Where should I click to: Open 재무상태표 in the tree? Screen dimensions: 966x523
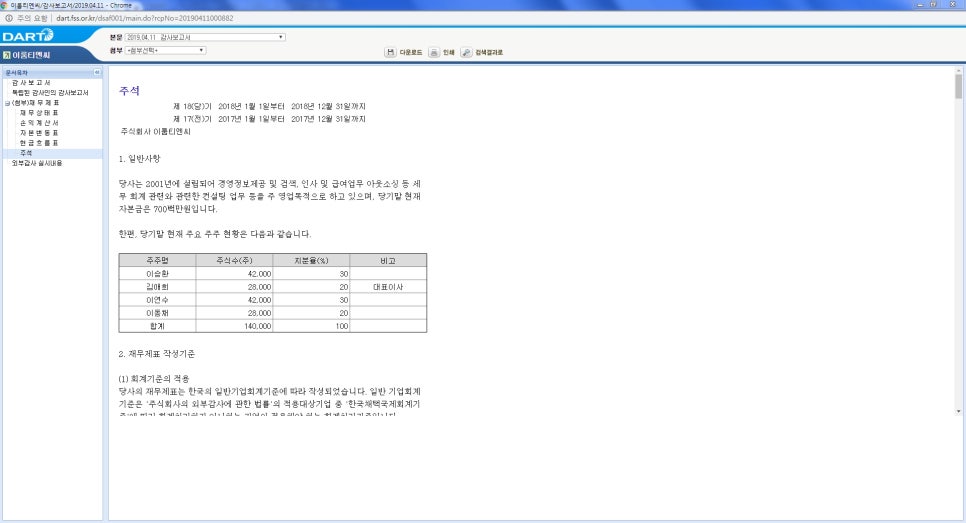[39, 113]
